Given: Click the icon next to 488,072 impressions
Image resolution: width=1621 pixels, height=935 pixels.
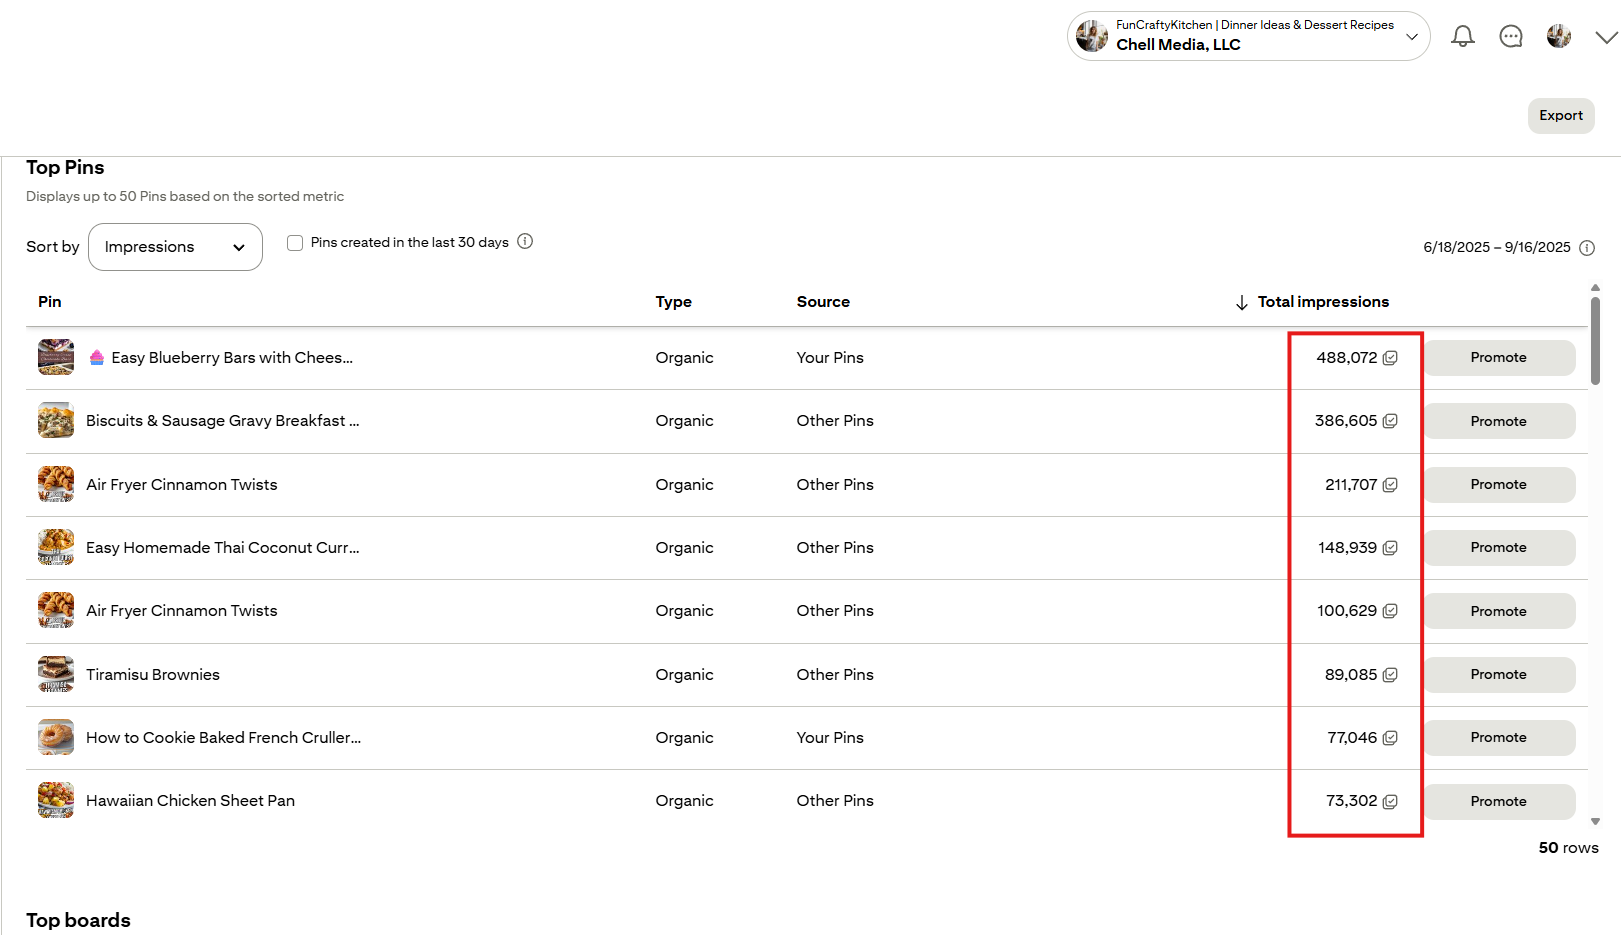Looking at the screenshot, I should pyautogui.click(x=1390, y=358).
